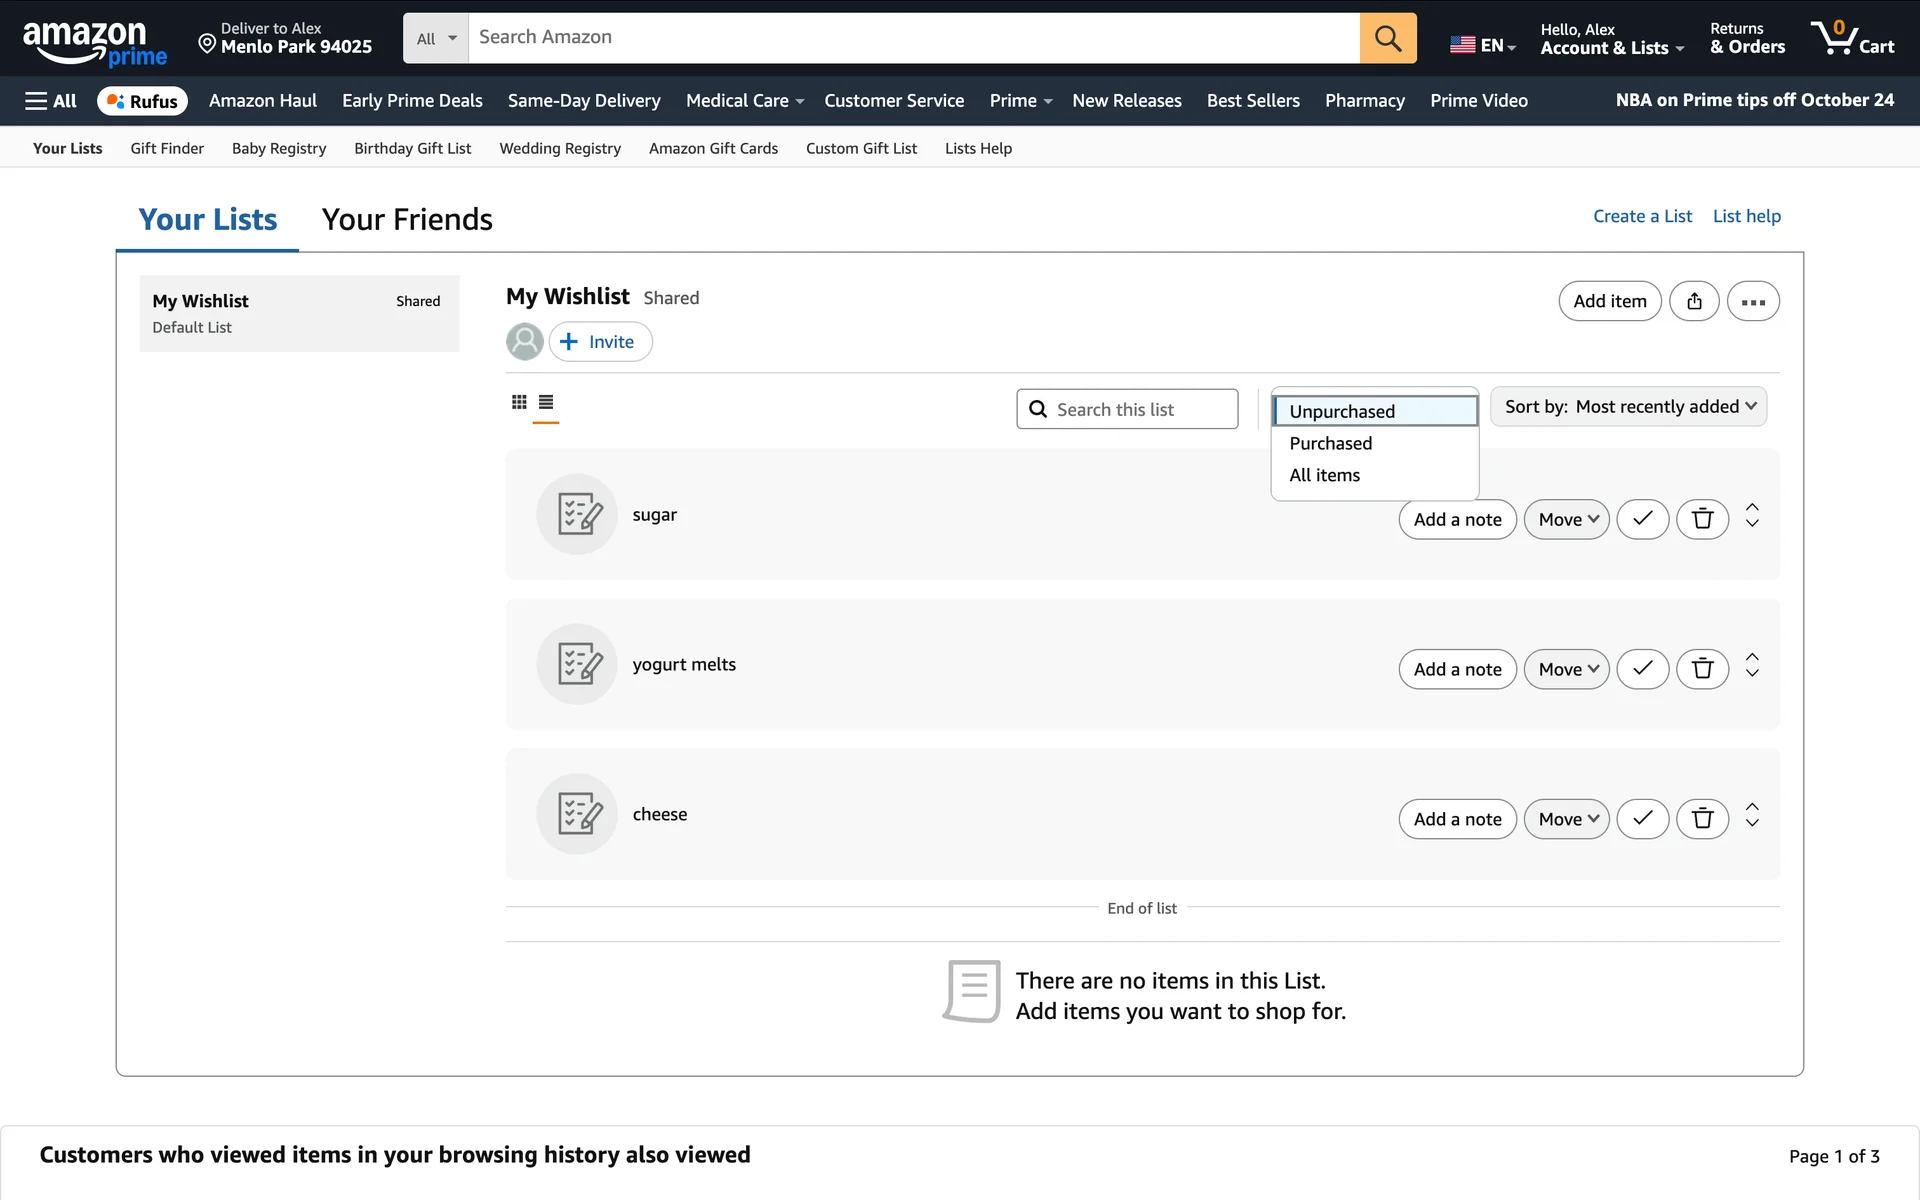Viewport: 1920px width, 1200px height.
Task: Open the Create a List link
Action: point(1642,216)
